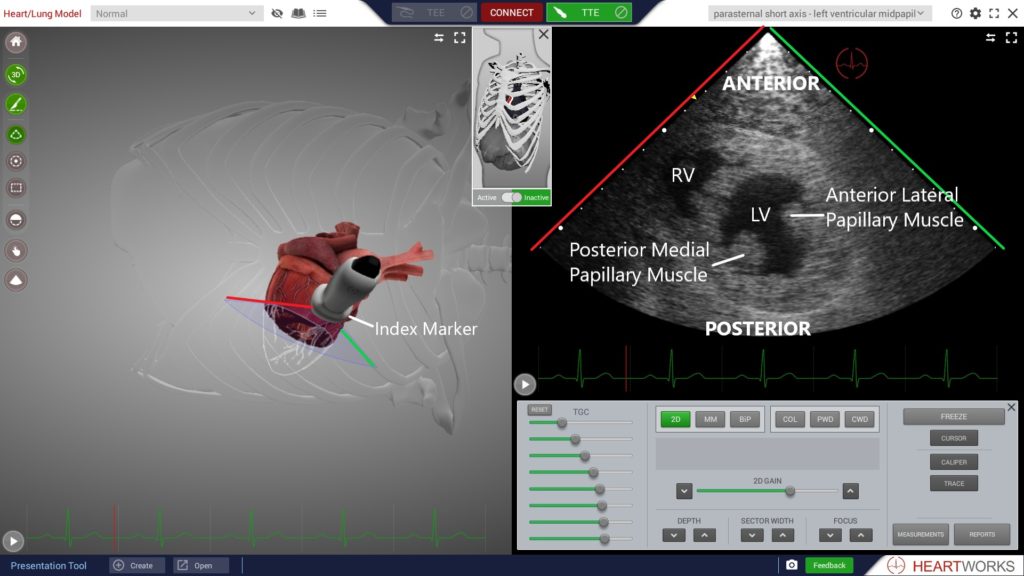Click the hand pointer tool icon

click(x=16, y=250)
